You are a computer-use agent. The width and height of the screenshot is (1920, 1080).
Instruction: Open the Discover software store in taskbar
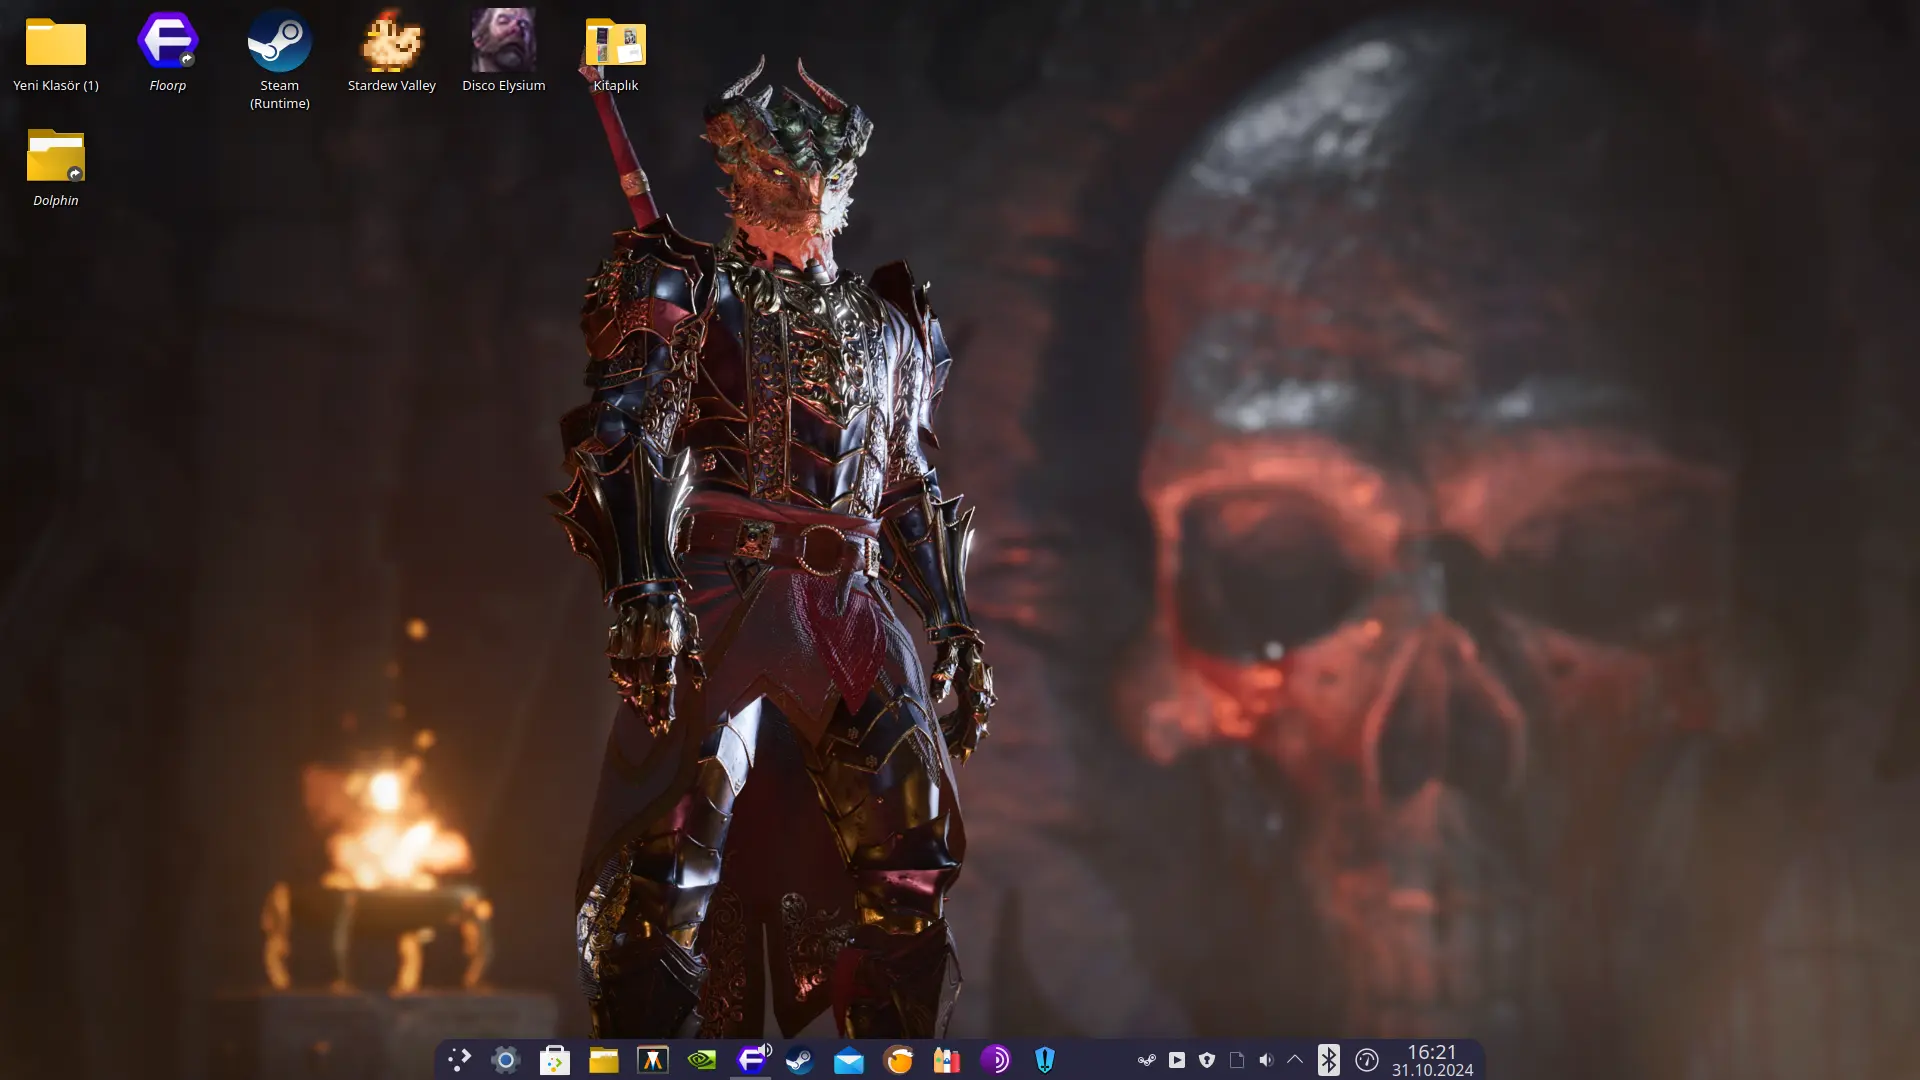555,1060
